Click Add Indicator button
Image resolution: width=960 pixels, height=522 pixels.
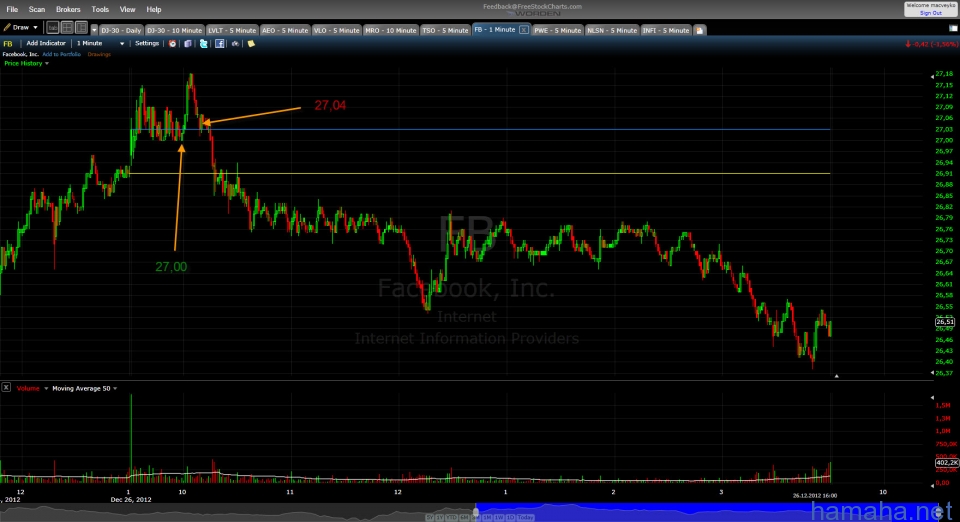[46, 43]
